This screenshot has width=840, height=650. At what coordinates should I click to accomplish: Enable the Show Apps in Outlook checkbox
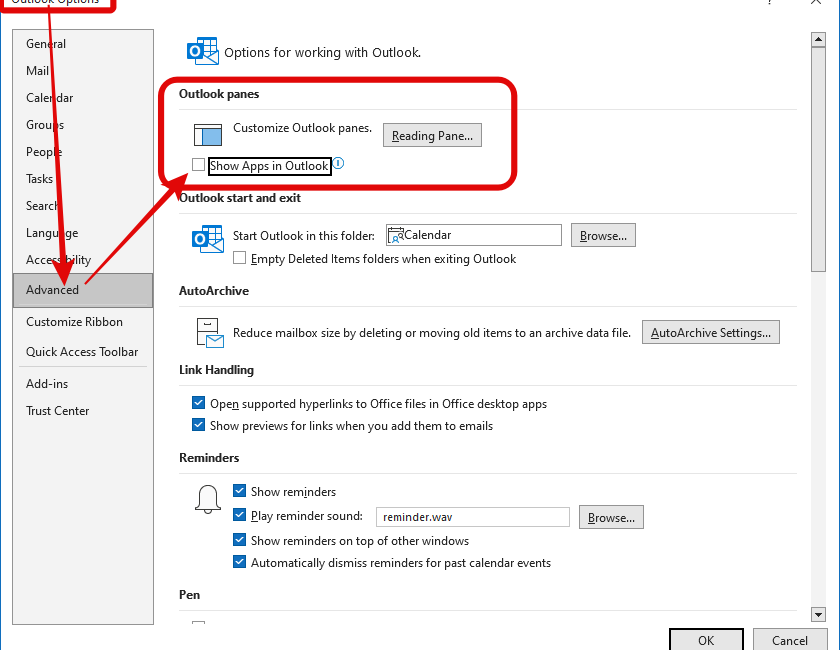coord(198,165)
